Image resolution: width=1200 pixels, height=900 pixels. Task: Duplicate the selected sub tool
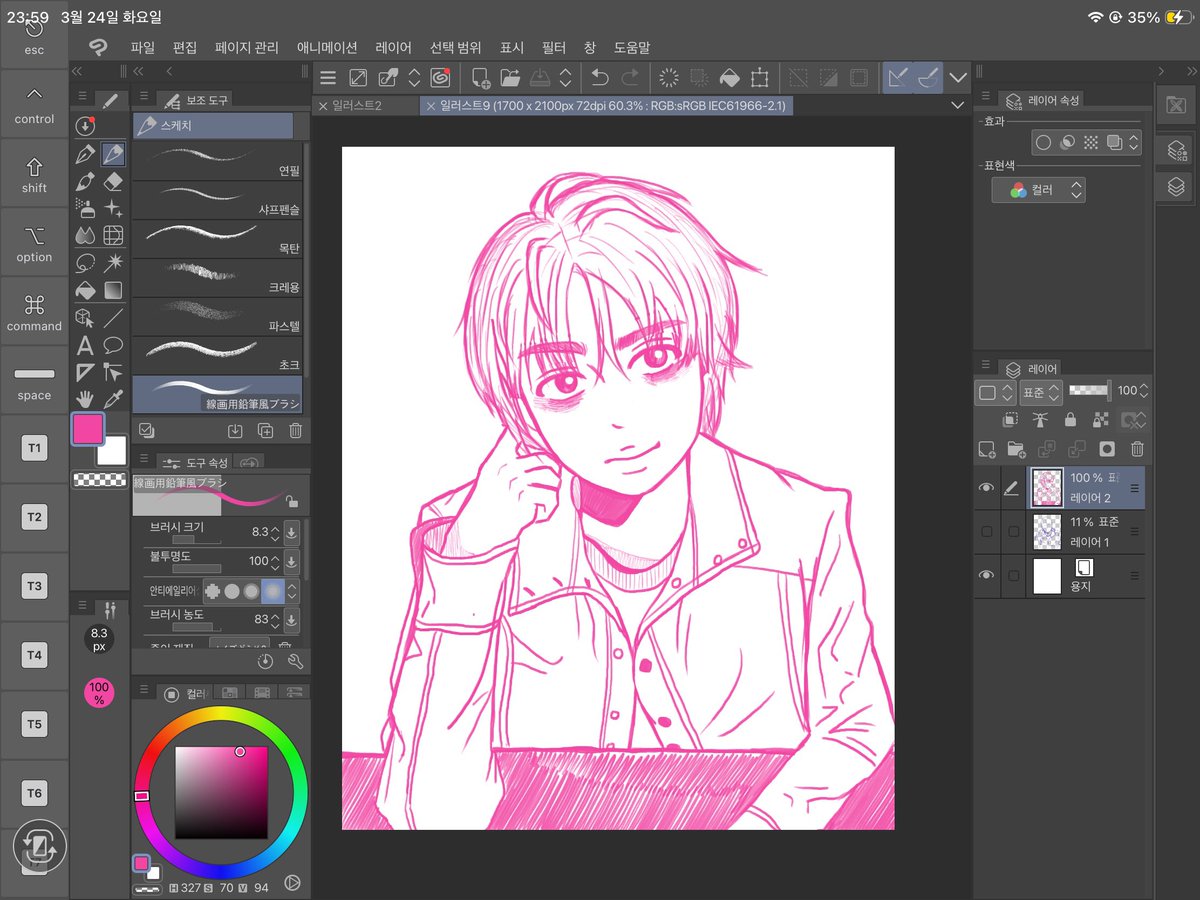coord(265,431)
